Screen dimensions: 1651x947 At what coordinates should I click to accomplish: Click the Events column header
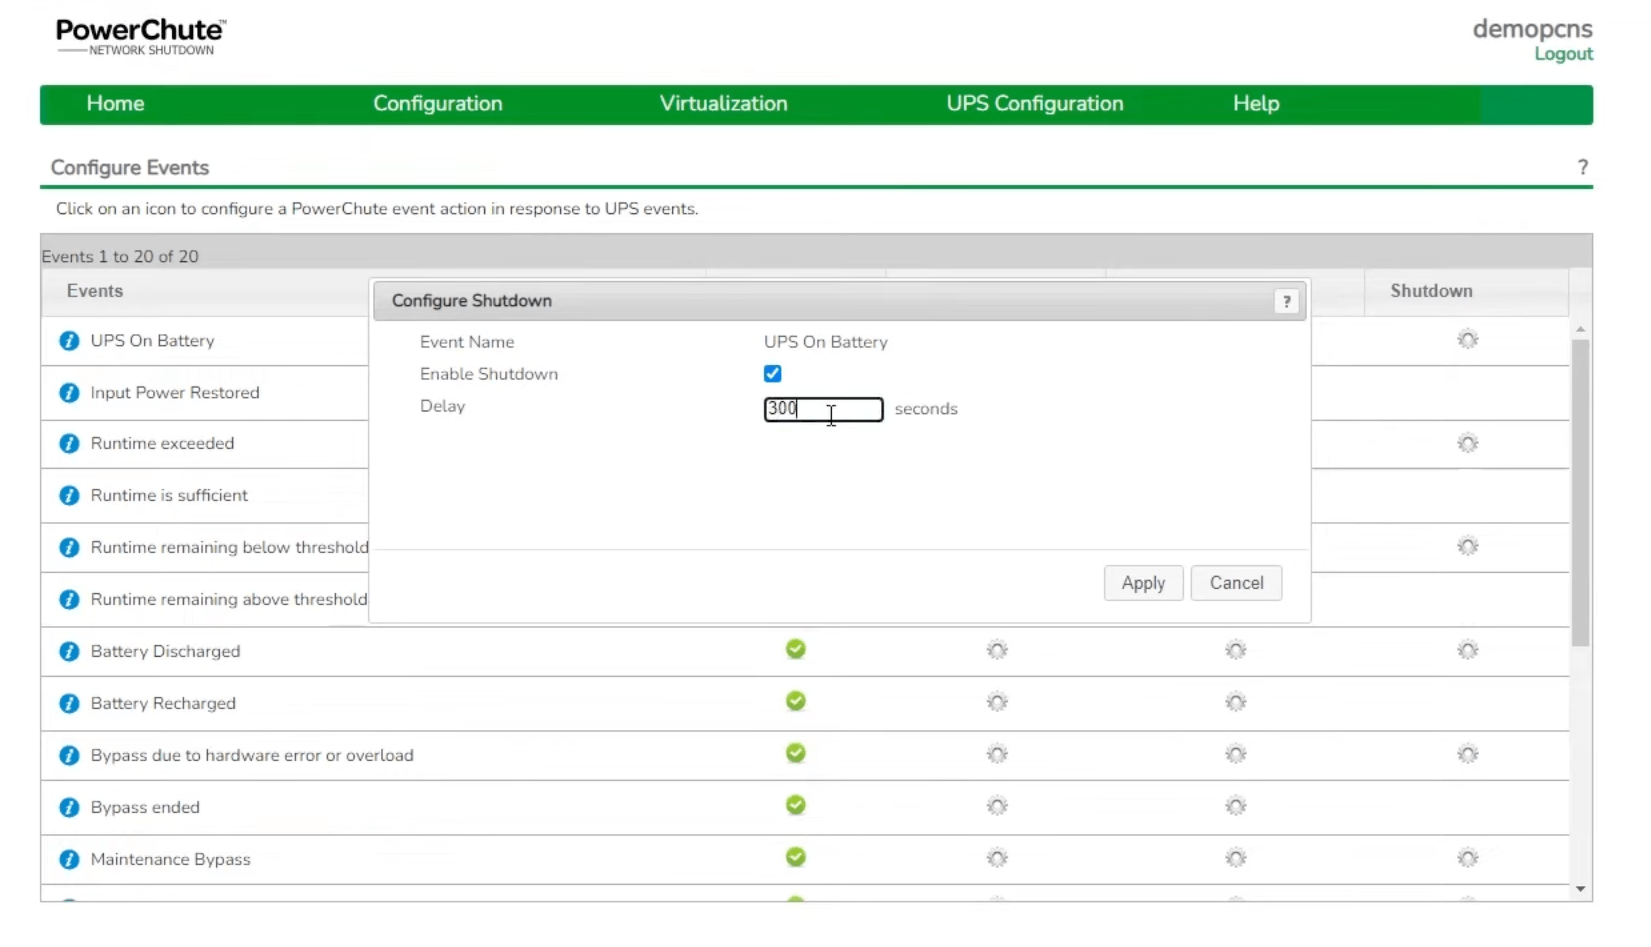coord(95,291)
